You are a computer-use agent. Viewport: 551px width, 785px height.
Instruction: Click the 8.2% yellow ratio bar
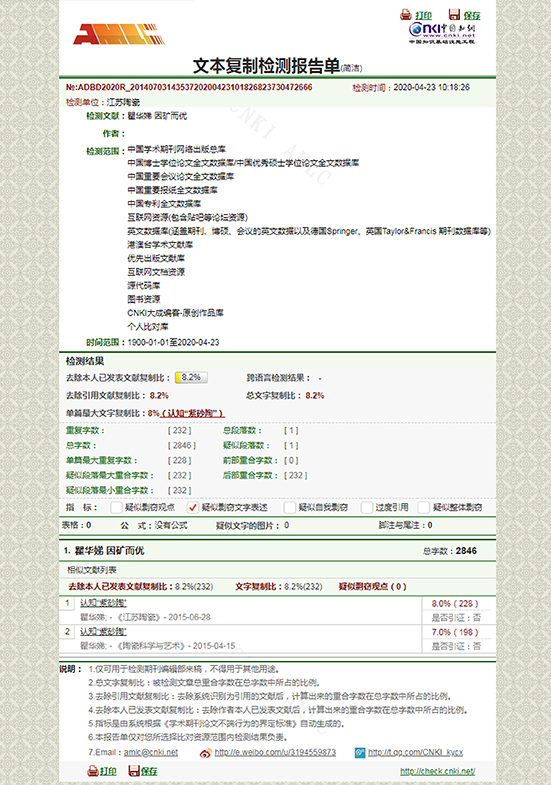[191, 377]
